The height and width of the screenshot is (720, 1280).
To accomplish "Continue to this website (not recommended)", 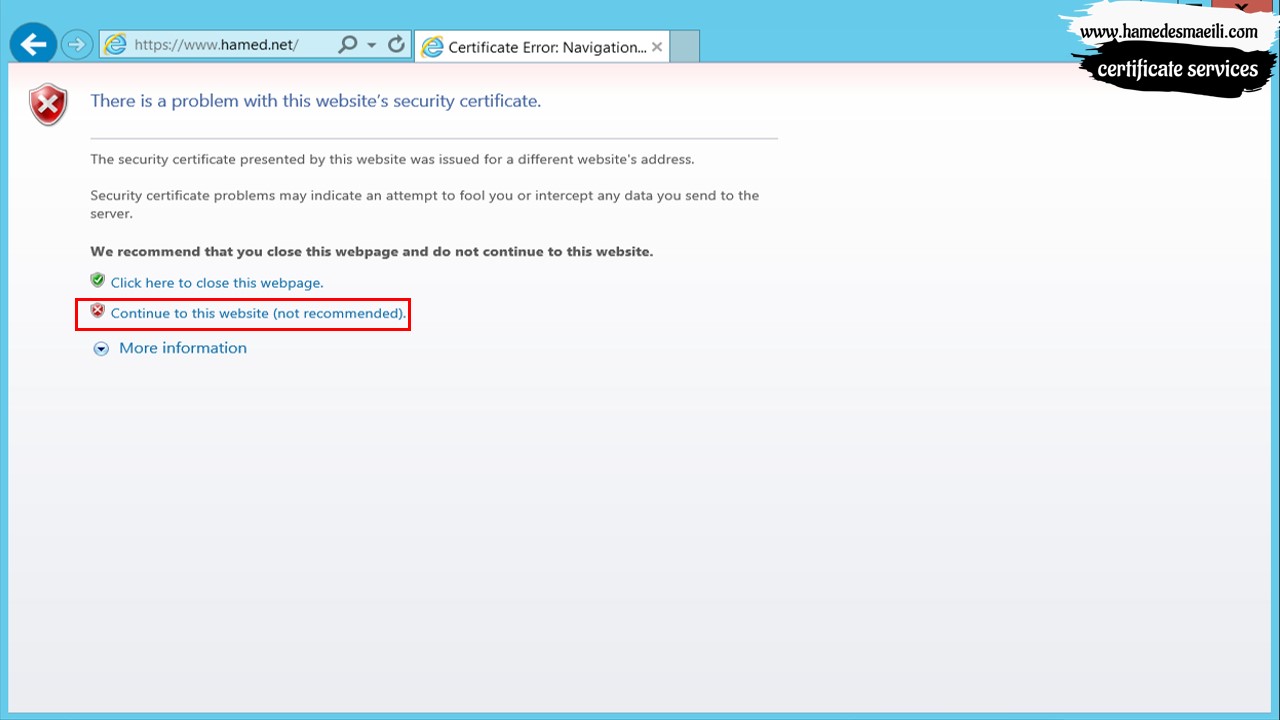I will [x=258, y=313].
